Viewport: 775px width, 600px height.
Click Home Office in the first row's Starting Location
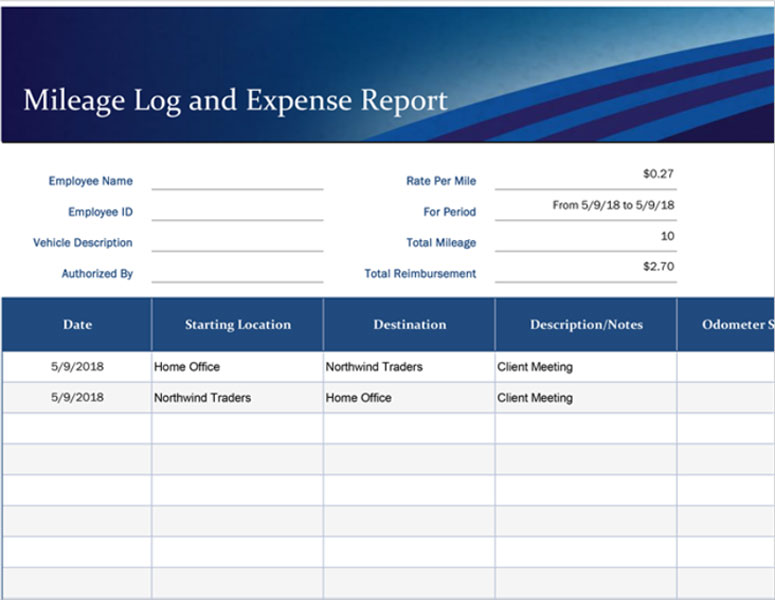187,367
